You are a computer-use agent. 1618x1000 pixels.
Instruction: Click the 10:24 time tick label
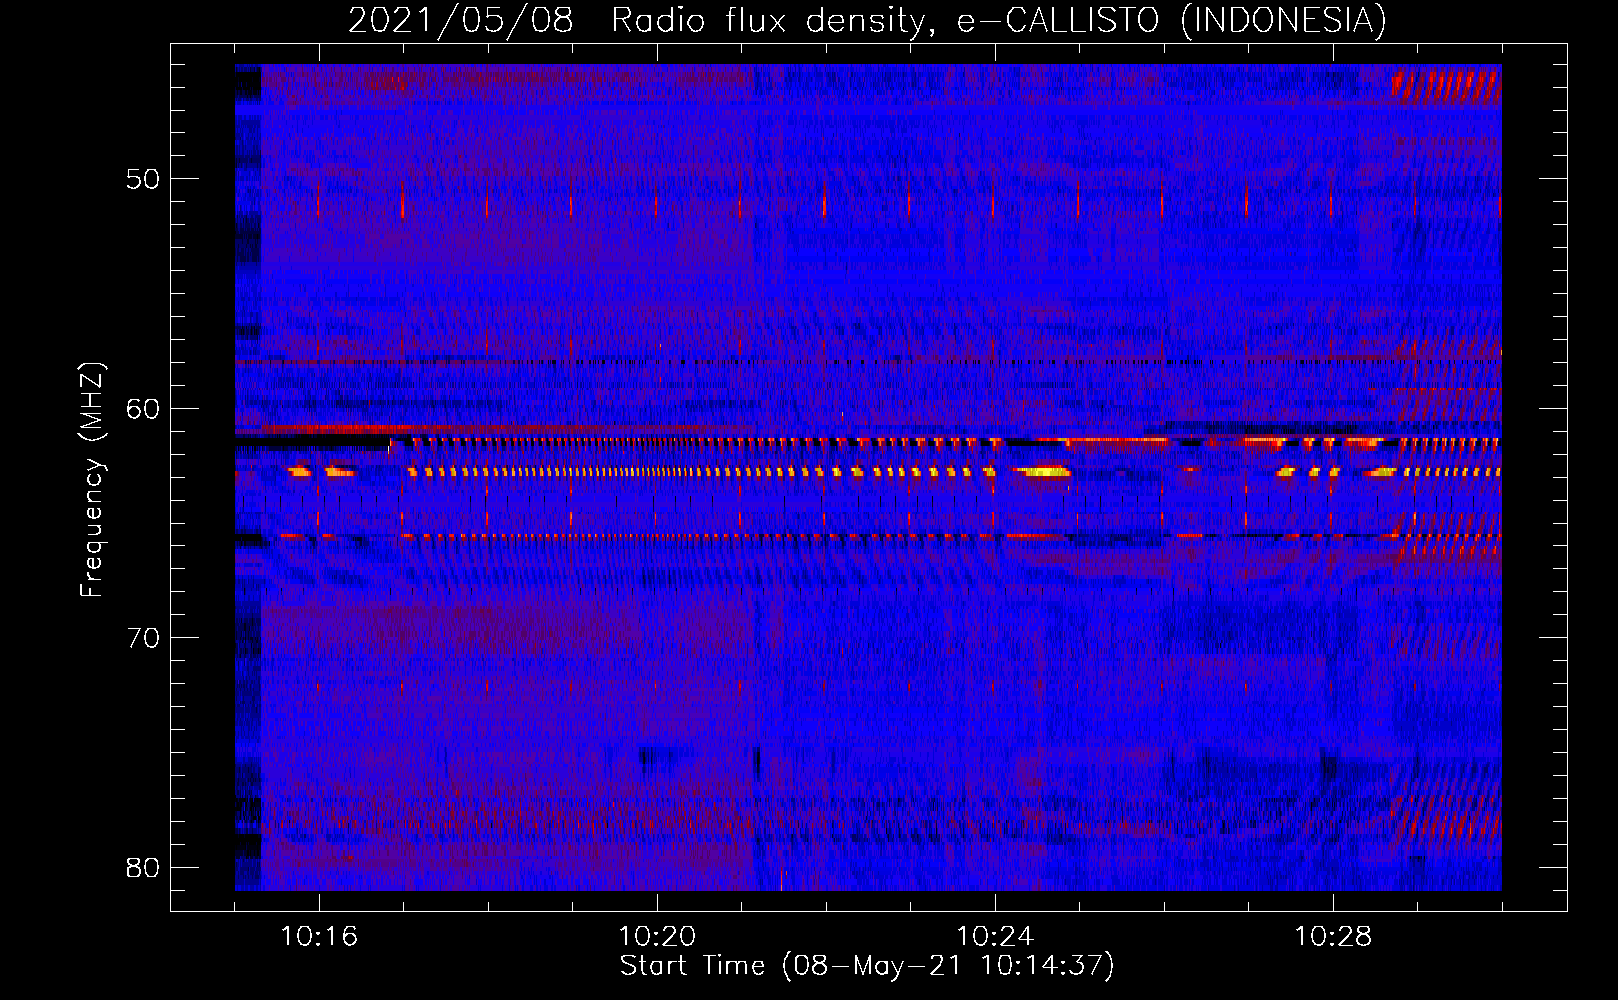pos(995,937)
